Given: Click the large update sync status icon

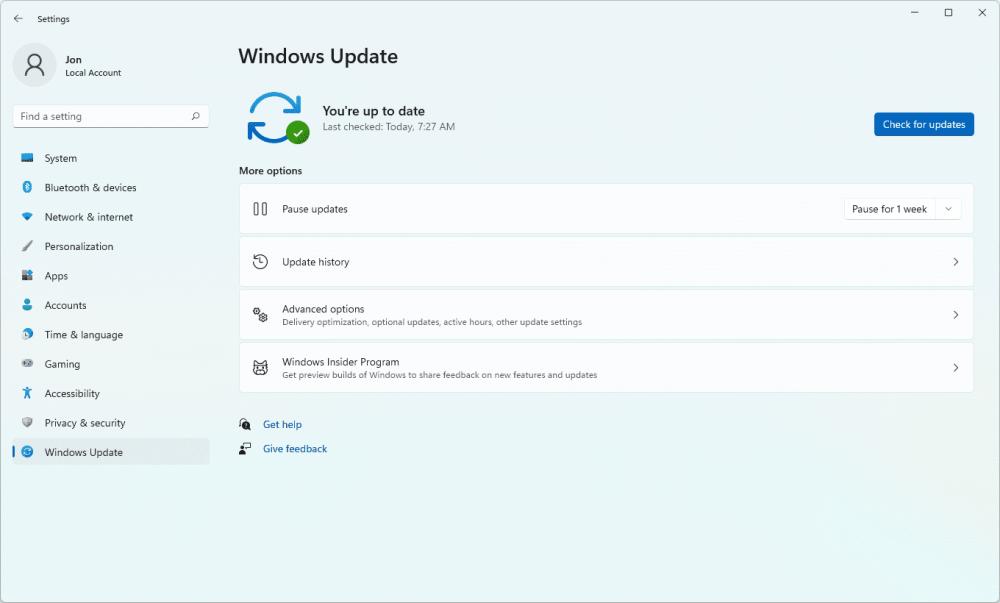Looking at the screenshot, I should [x=278, y=118].
